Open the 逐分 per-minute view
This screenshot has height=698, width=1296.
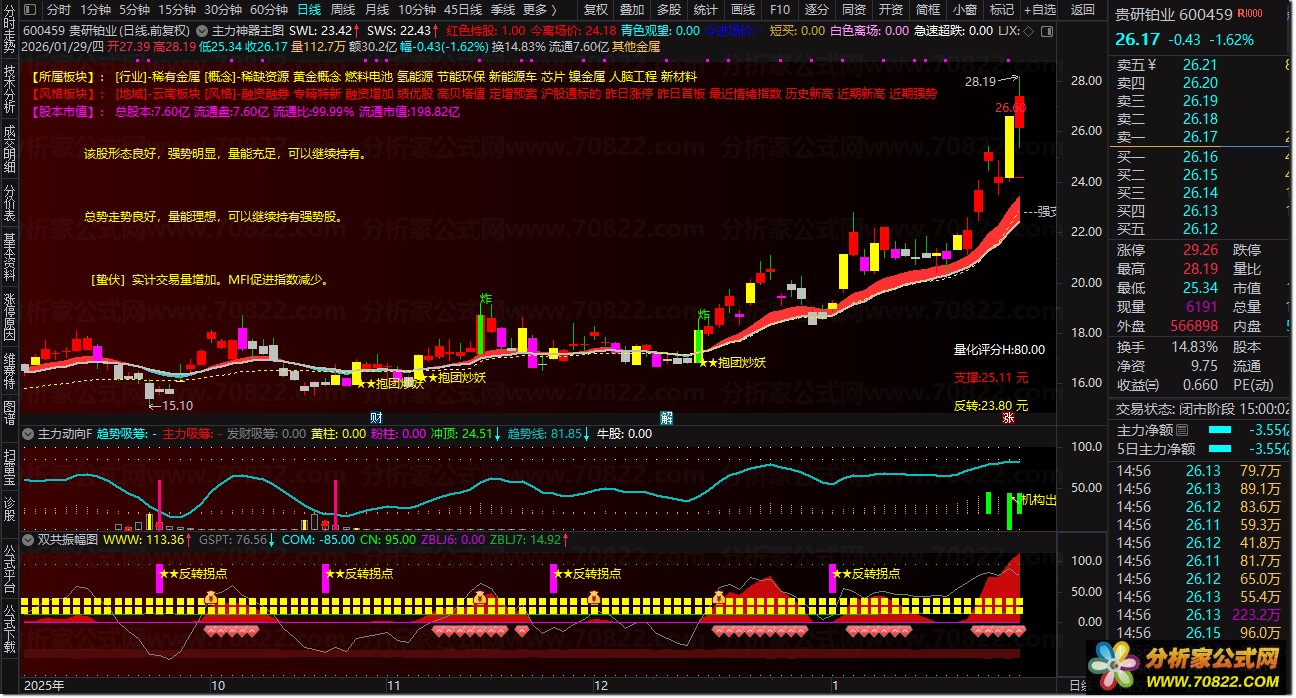816,9
